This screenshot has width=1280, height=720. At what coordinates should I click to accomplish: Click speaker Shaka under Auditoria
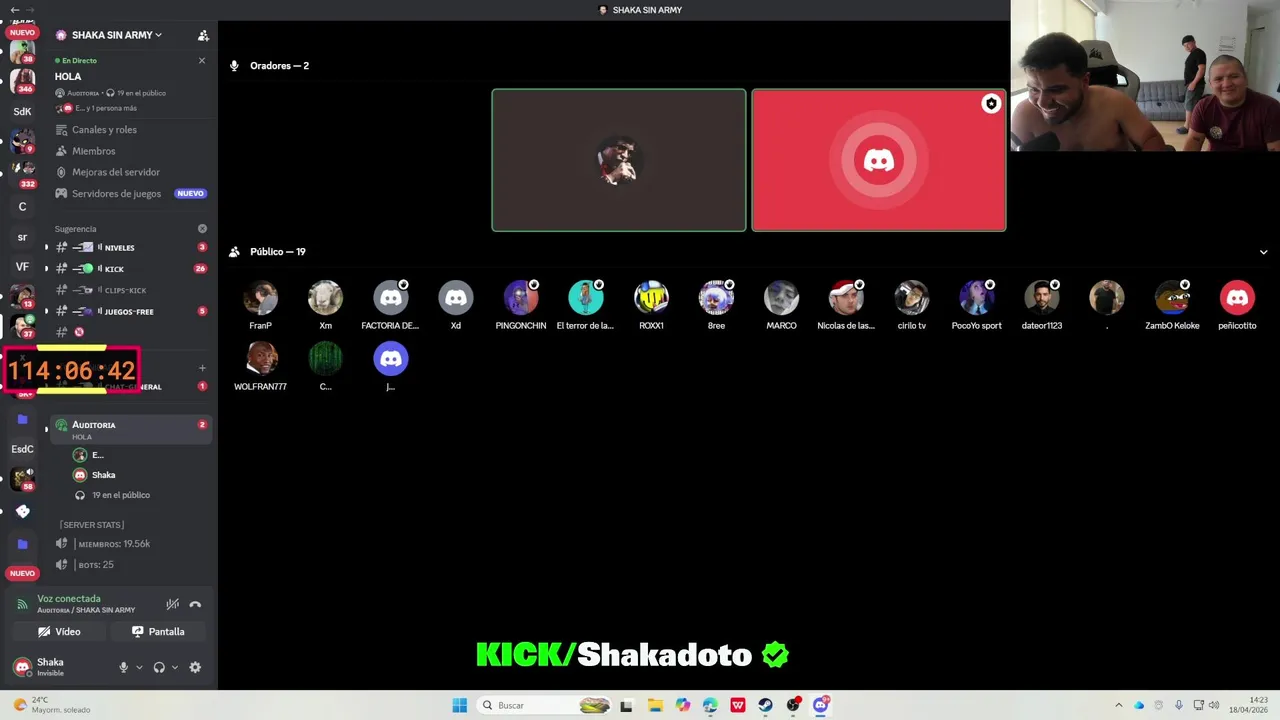click(103, 475)
